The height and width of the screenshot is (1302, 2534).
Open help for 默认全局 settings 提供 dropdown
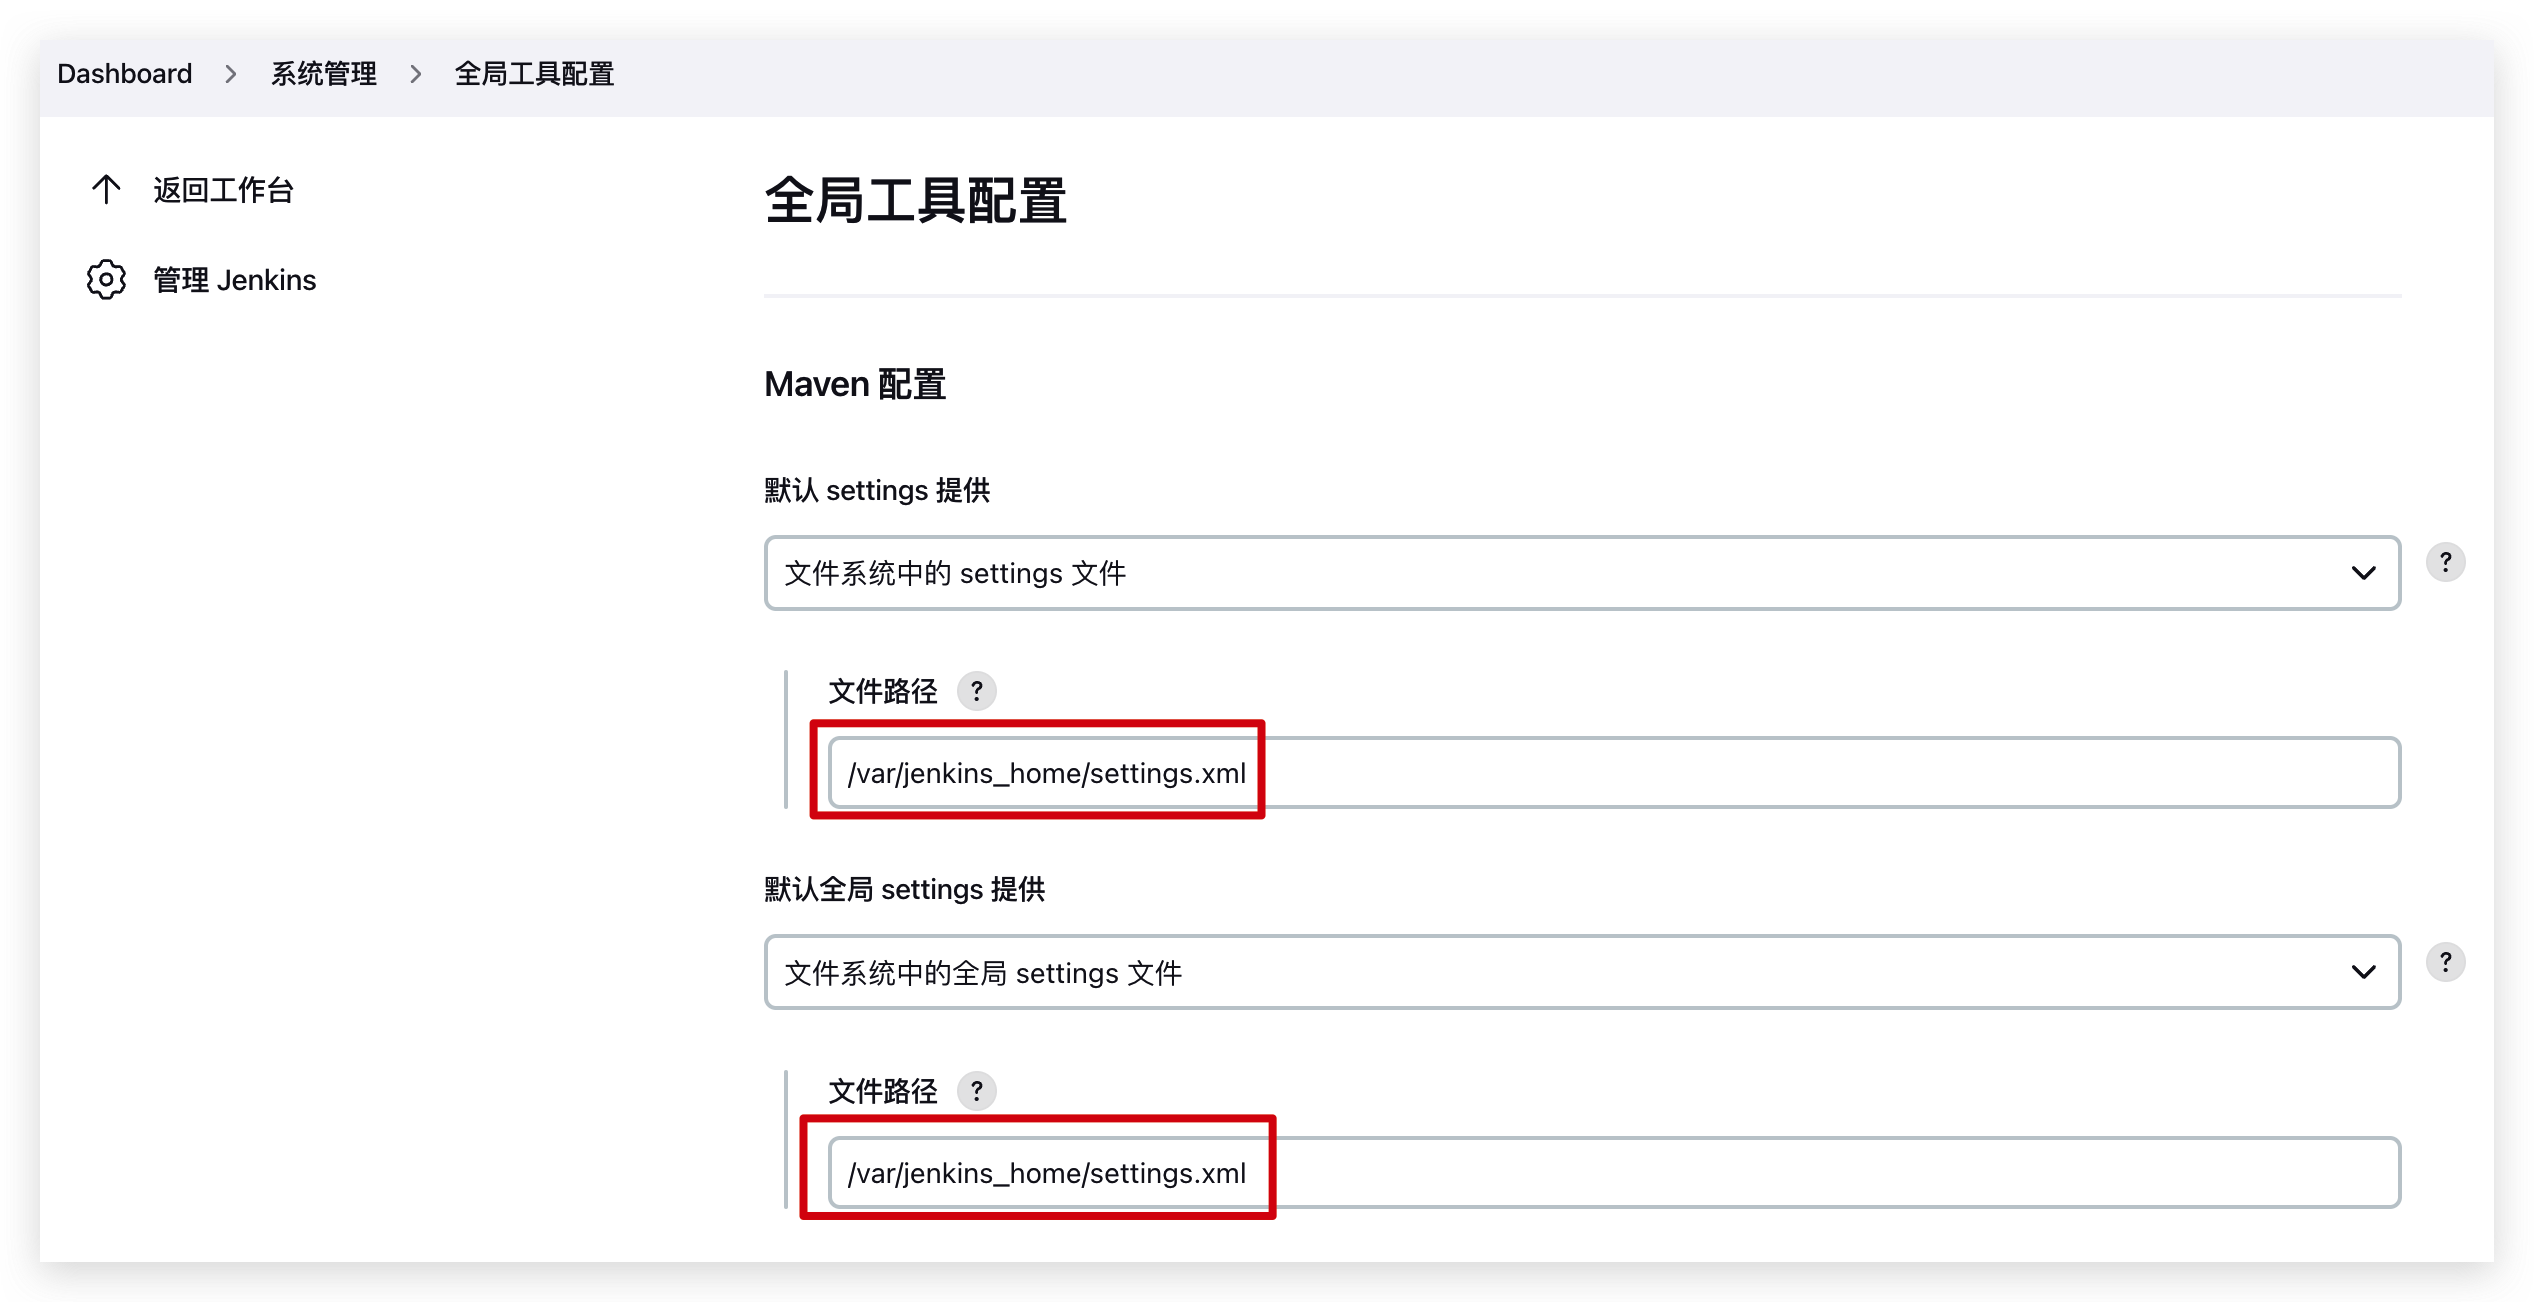(x=2445, y=962)
